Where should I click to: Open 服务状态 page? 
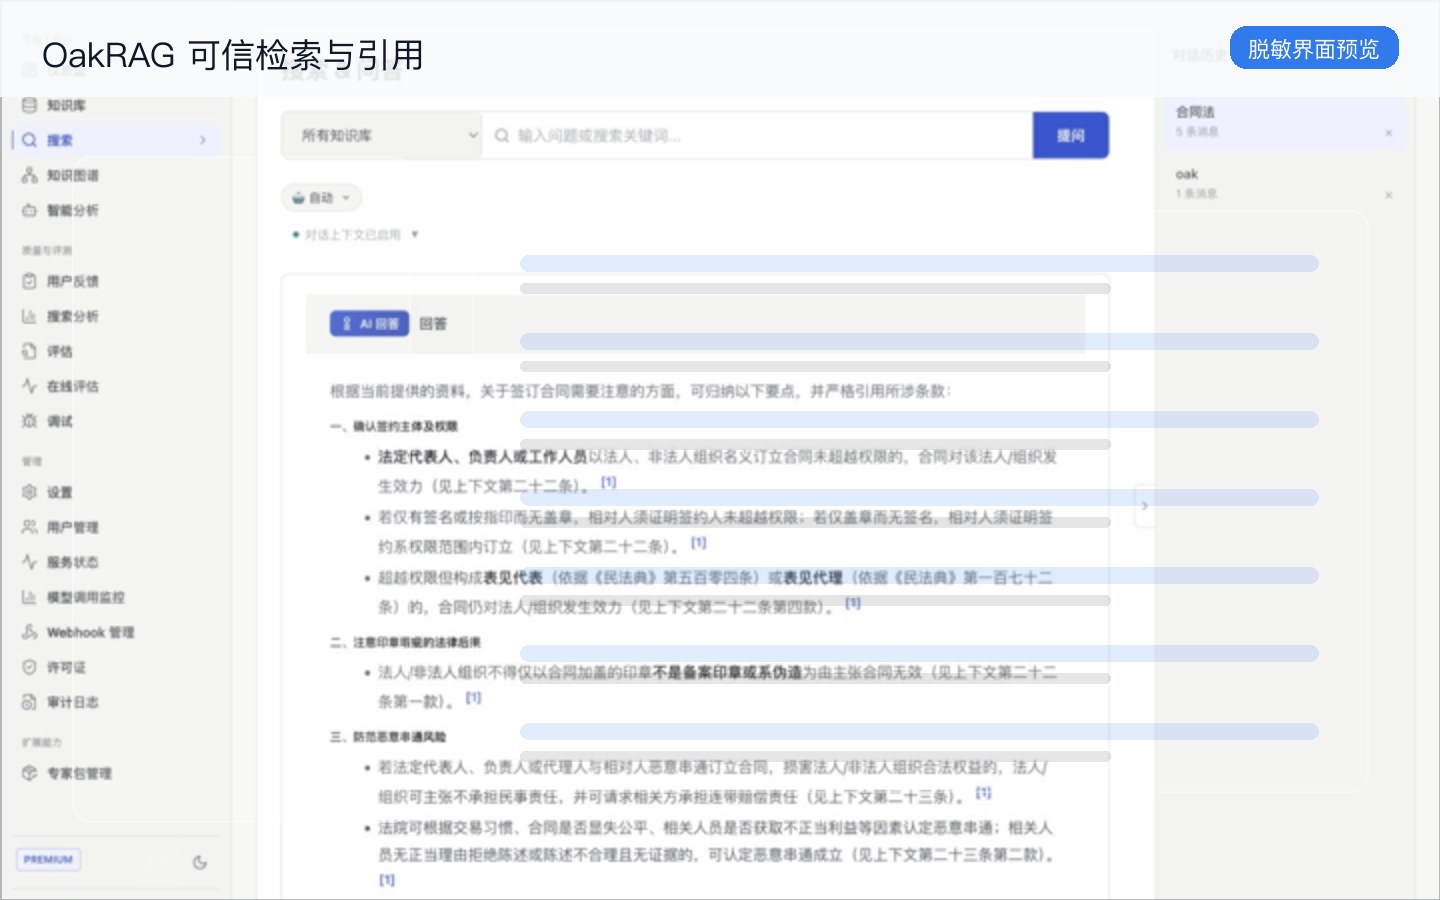[x=72, y=562]
